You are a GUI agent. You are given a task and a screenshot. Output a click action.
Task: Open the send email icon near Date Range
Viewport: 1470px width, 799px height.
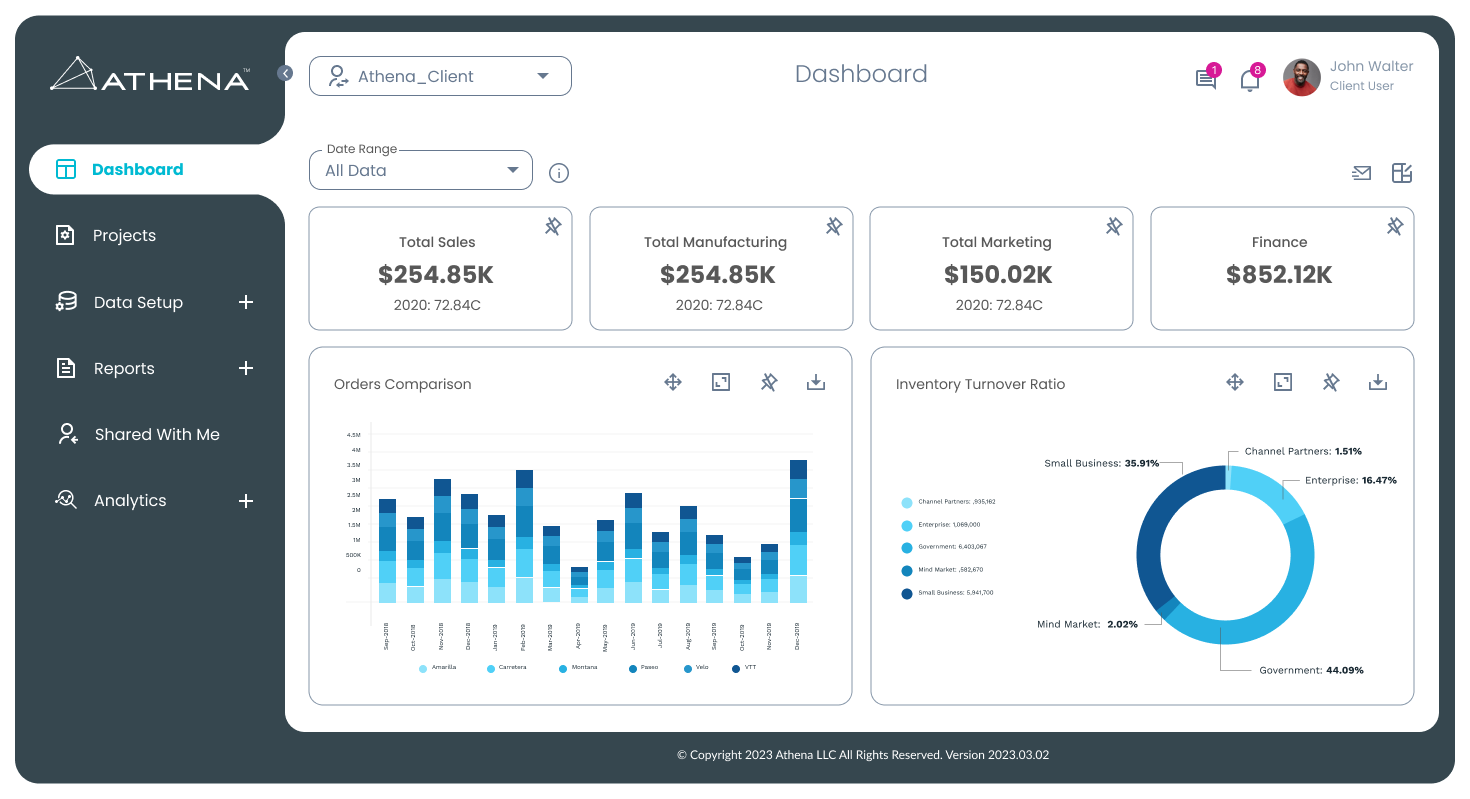1361,172
